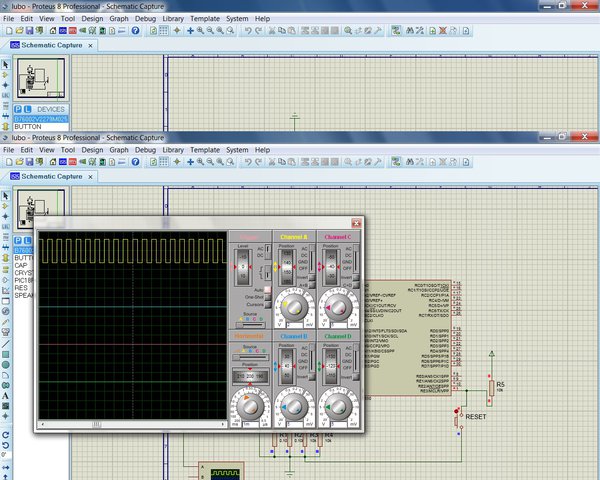Click Home page icon in front window toolbar
Viewport: 600px width, 480px height.
click(53, 162)
